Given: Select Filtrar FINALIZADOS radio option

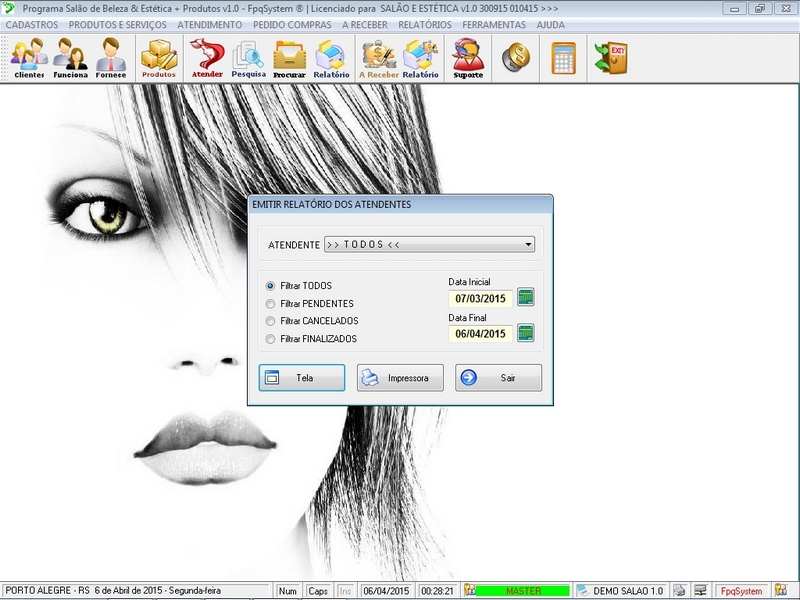Looking at the screenshot, I should (x=270, y=340).
